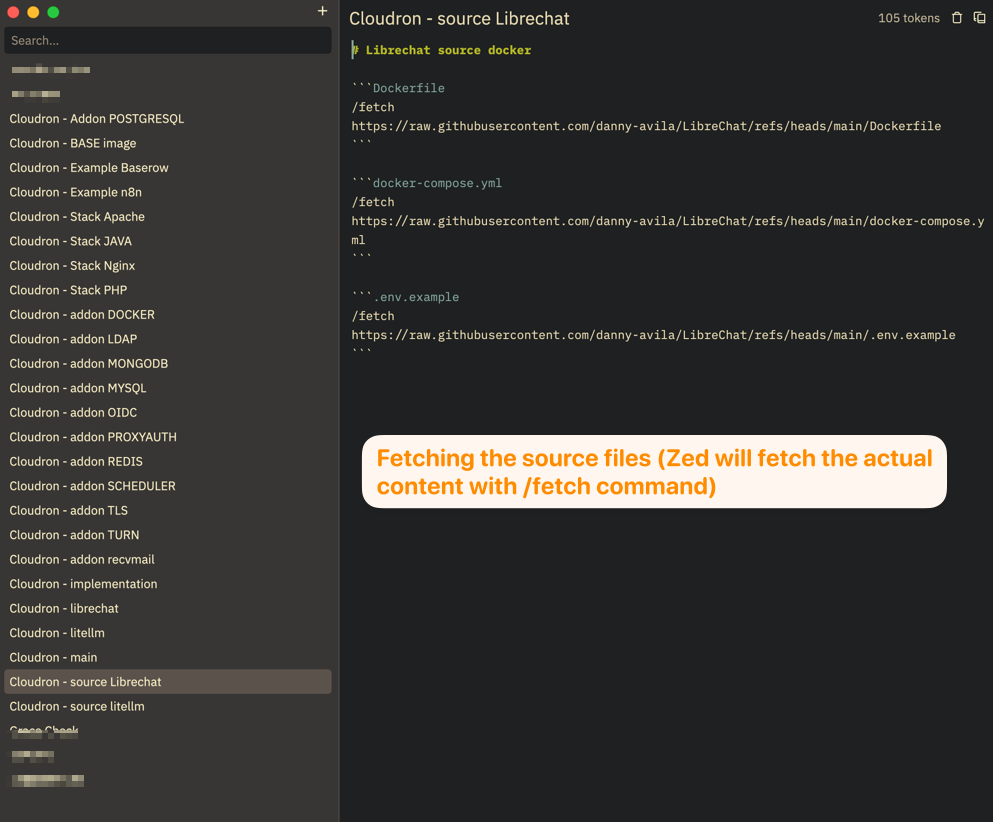Screen dimensions: 993x822
Task: Click the '# Librechat source docker' heading line
Action: [441, 50]
